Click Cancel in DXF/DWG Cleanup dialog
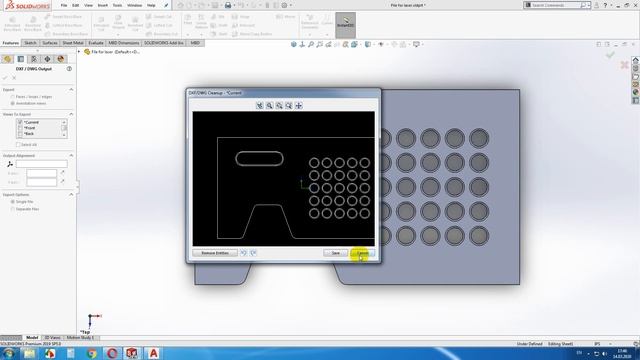640x360 pixels. click(x=362, y=253)
